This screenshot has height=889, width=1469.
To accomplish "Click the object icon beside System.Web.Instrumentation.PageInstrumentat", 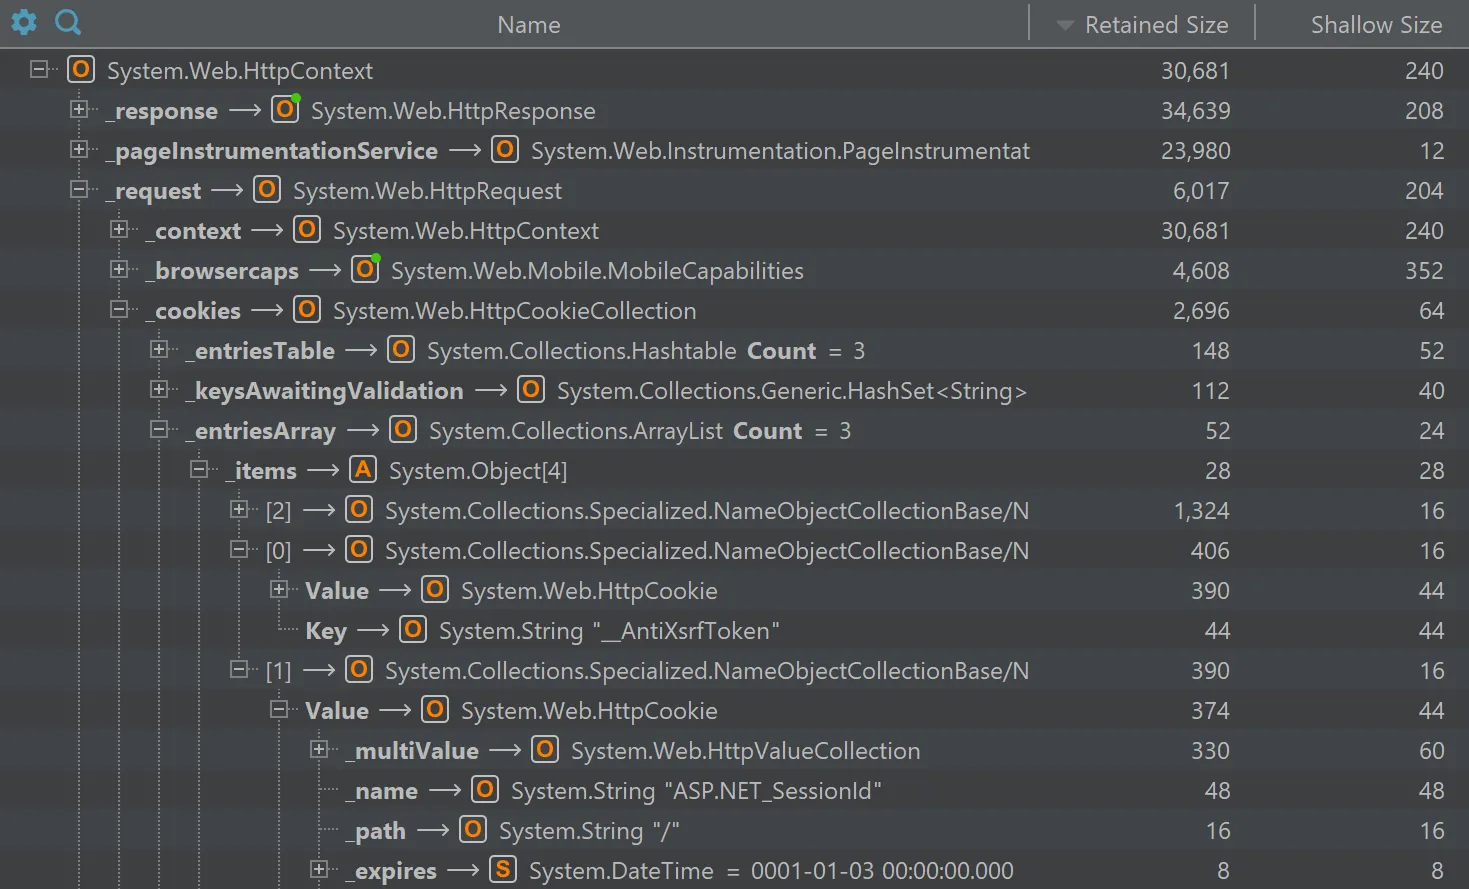I will coord(505,150).
